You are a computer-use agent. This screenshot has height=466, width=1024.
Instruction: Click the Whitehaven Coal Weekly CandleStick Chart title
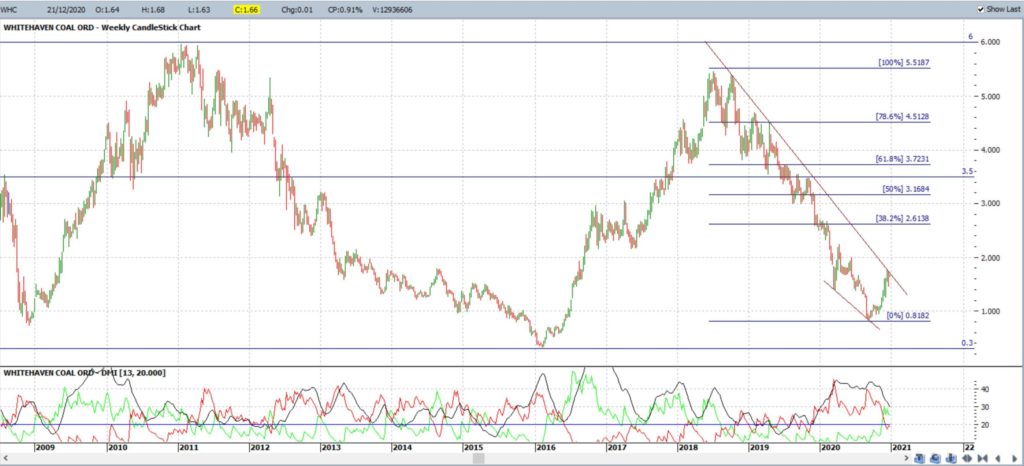click(x=103, y=28)
